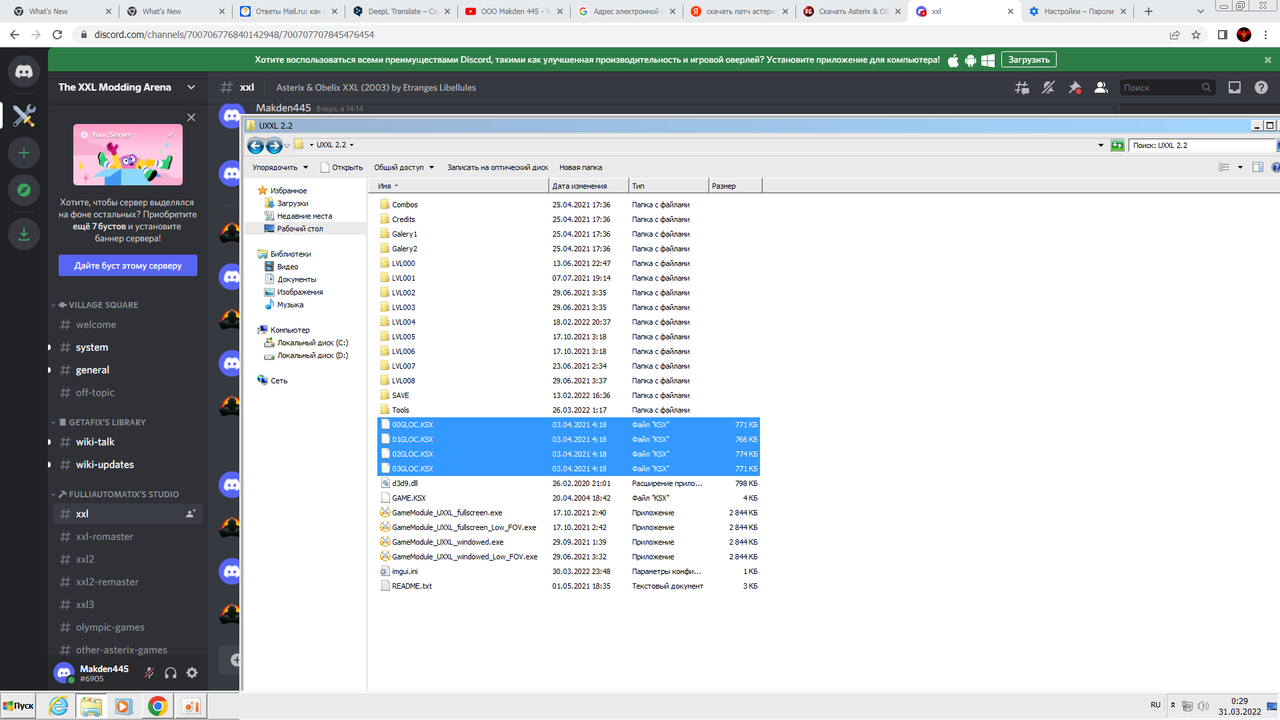Click Makden445 user avatar in bottom panel
This screenshot has height=720, width=1280.
tap(64, 673)
